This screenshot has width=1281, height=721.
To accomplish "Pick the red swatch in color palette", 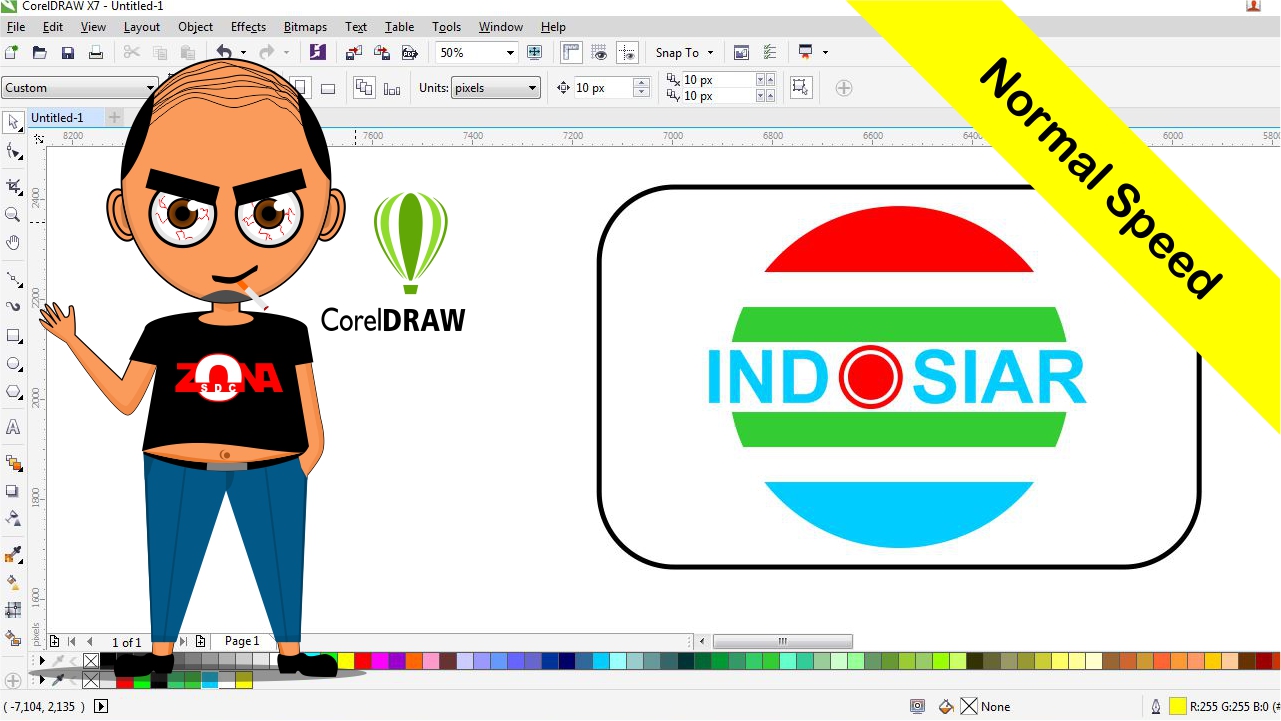I will [x=363, y=661].
